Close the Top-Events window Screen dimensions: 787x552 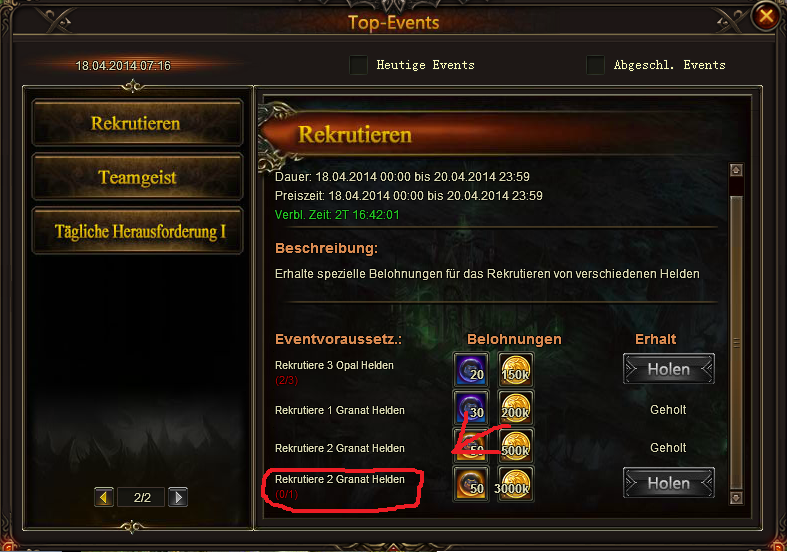click(x=766, y=17)
